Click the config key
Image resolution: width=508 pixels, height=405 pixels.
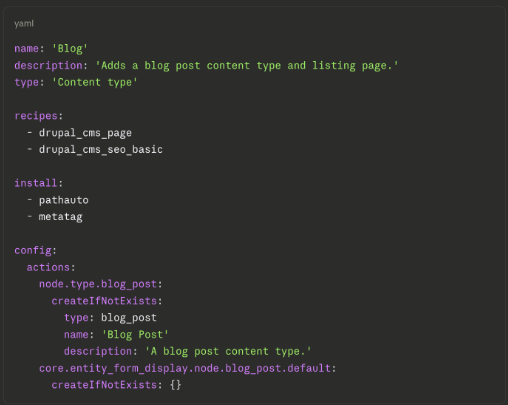33,251
